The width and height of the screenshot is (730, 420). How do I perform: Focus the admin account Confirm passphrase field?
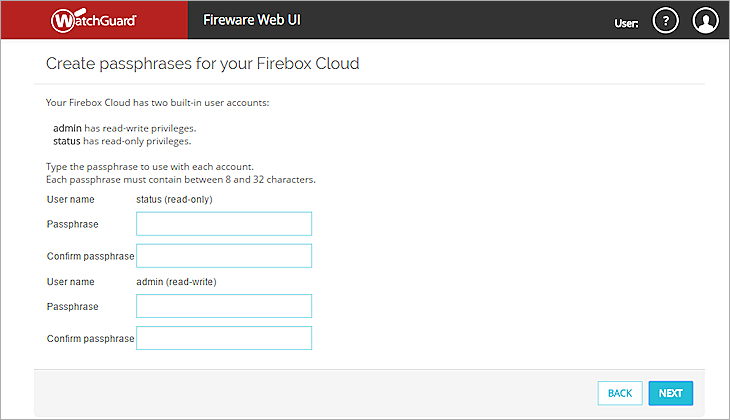point(224,338)
